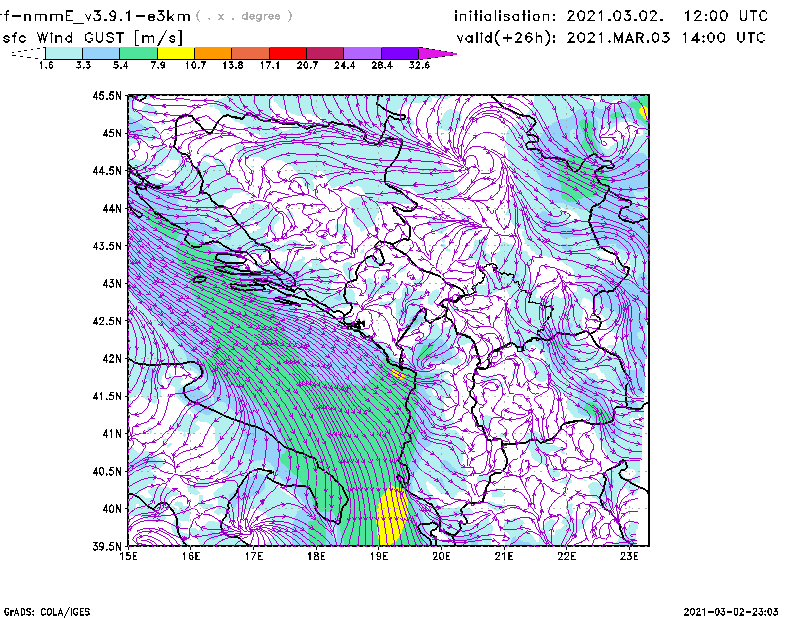Click the 44.5N latitude label
Screen dimensions: 800x618
107,170
